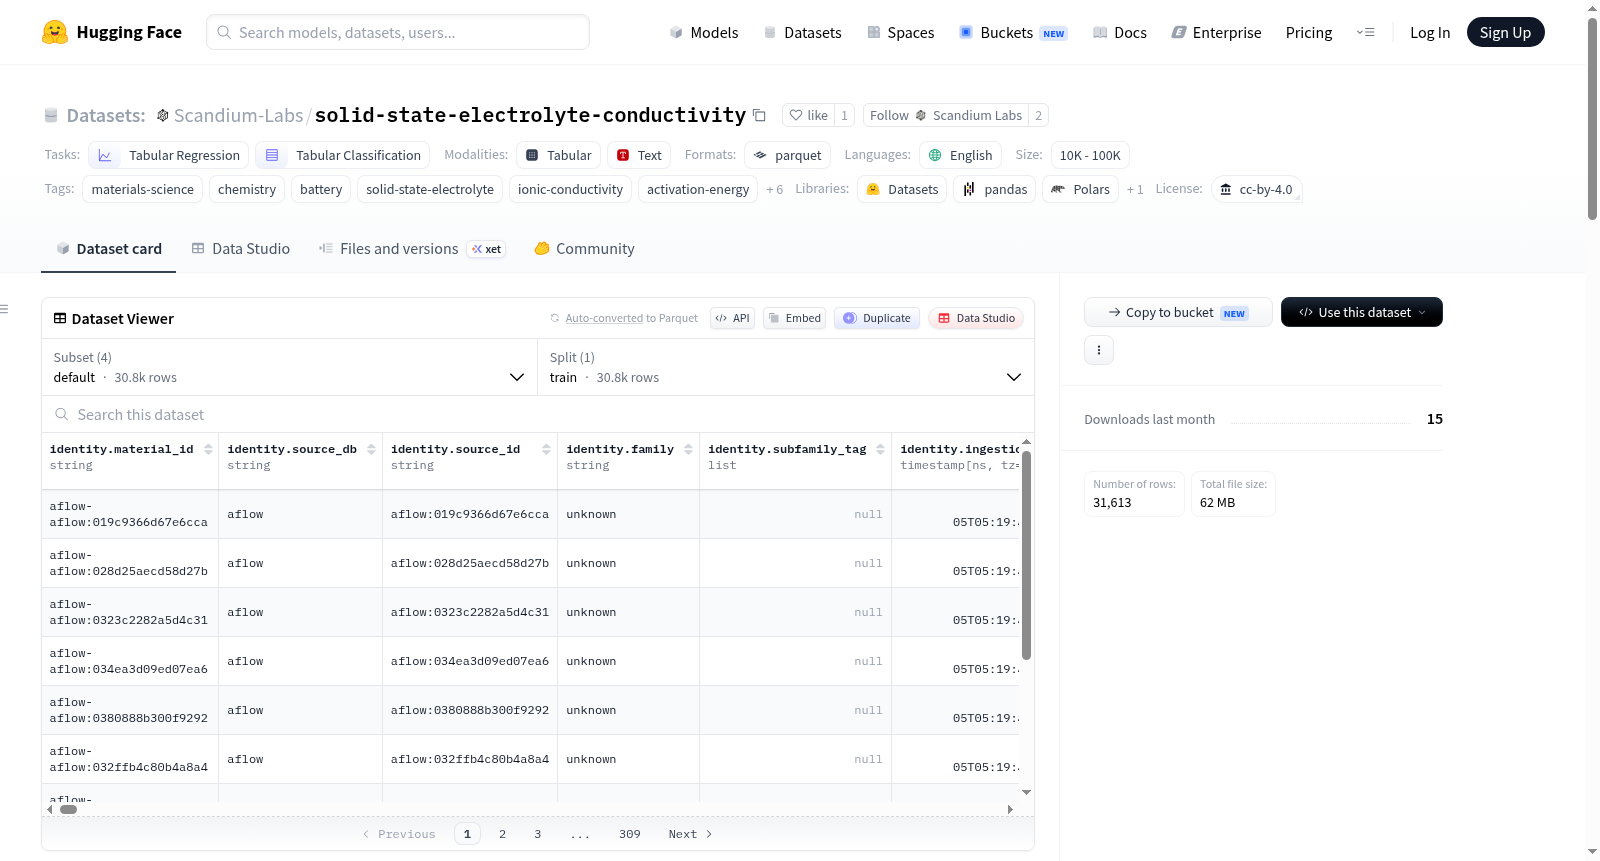Viewport: 1600px width, 861px height.
Task: Select the Tabular Regression task tag
Action: 169,155
